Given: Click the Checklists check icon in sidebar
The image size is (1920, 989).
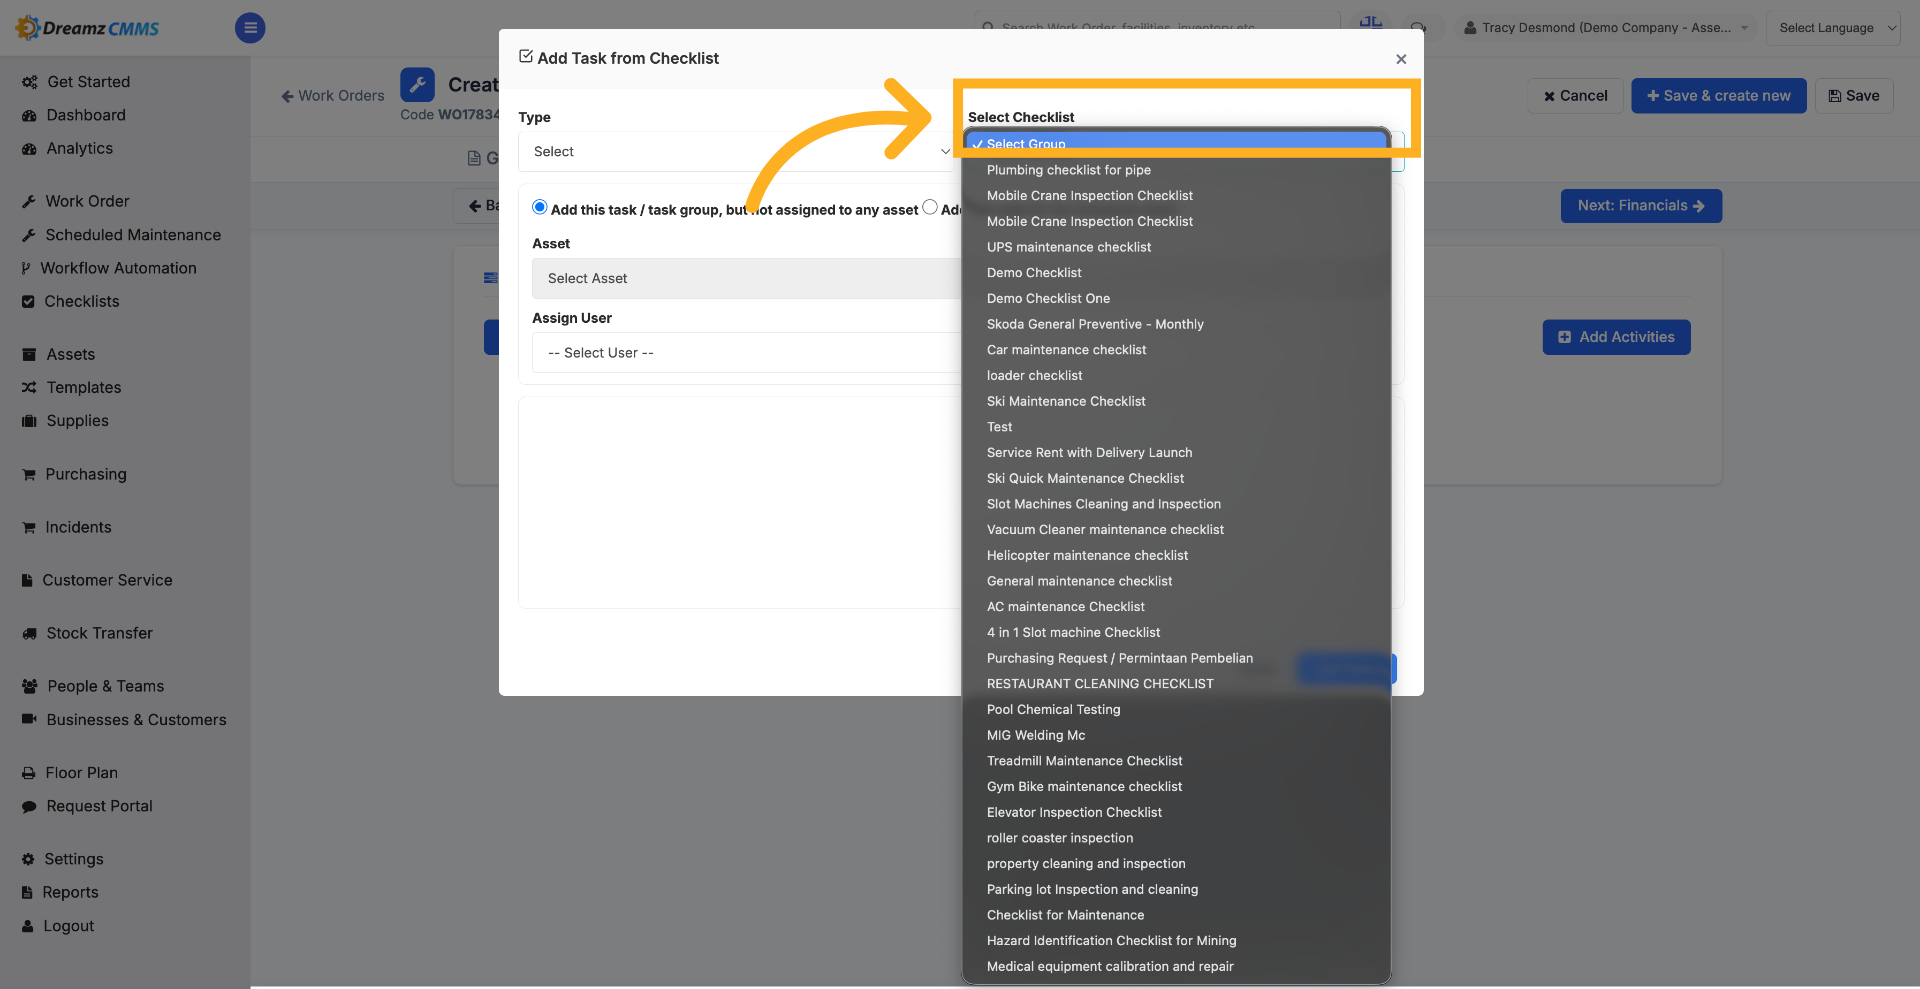Looking at the screenshot, I should (28, 301).
